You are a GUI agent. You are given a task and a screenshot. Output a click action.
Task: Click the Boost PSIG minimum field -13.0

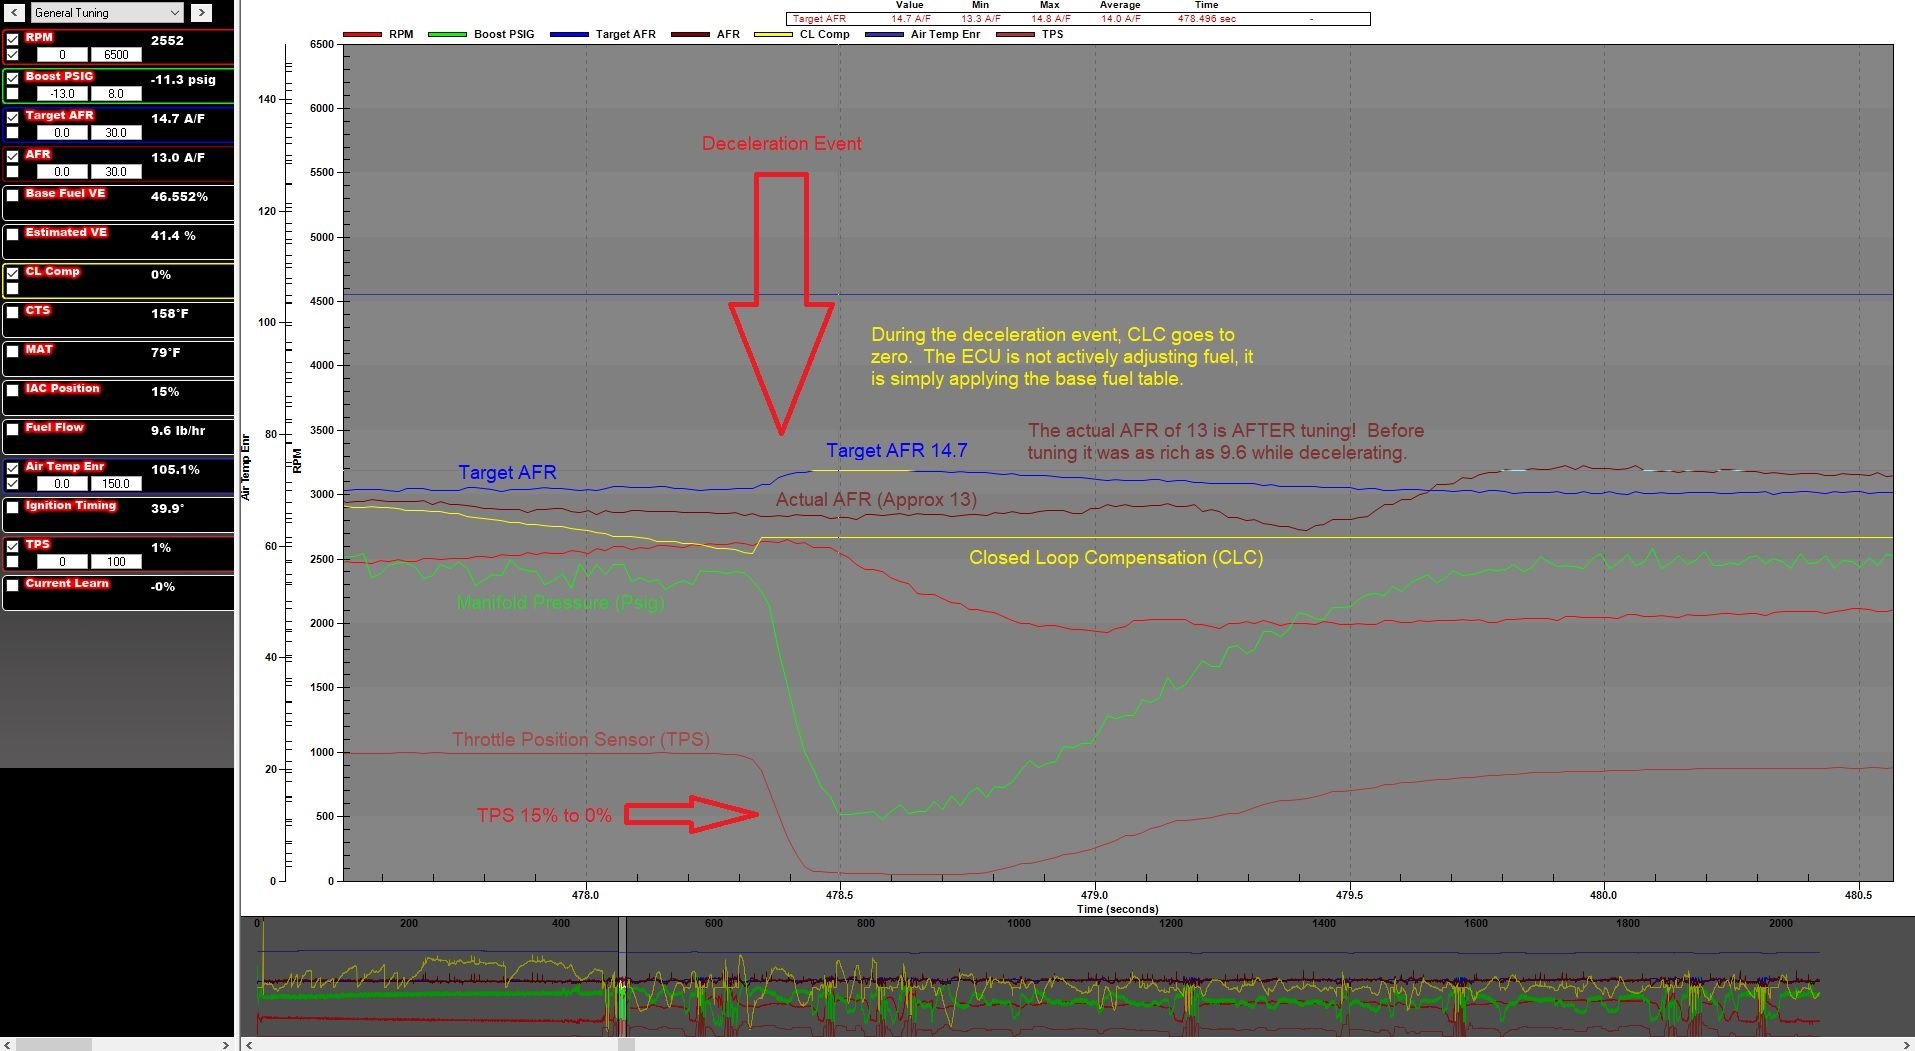[x=62, y=94]
